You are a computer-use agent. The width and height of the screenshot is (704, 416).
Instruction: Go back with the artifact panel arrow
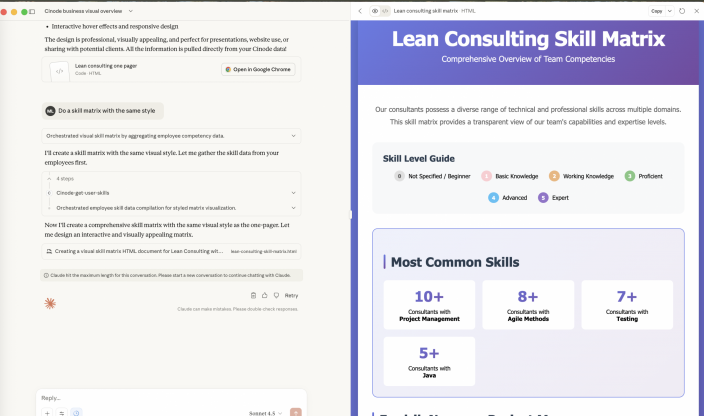point(360,10)
